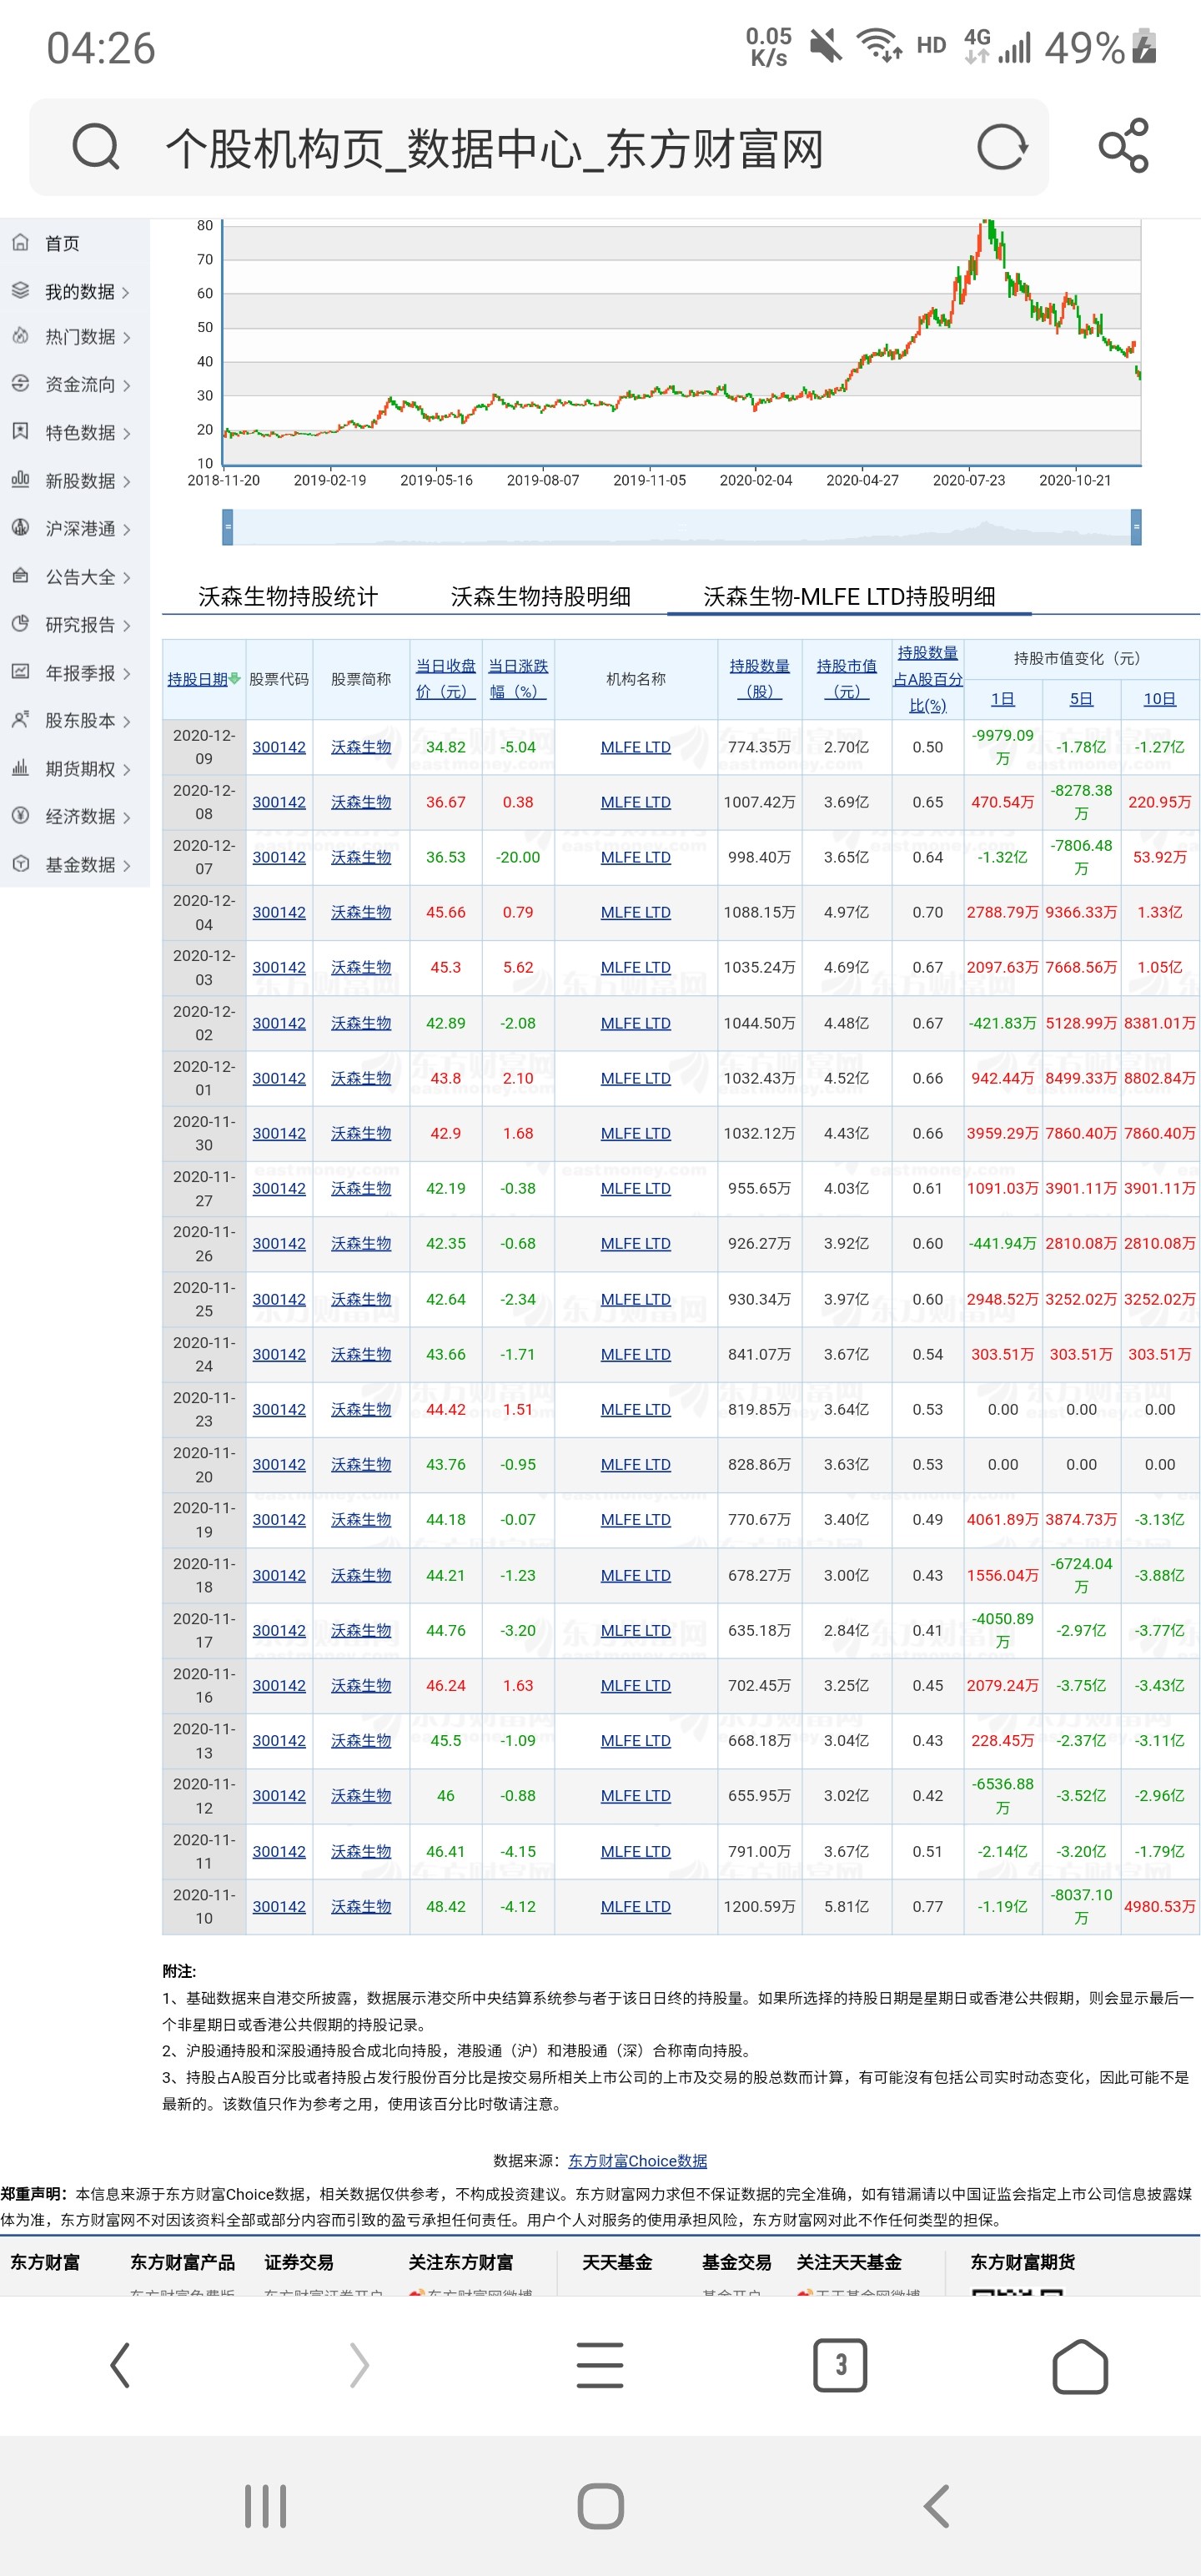The image size is (1201, 2576).
Task: Expand 研究报告 chevron
Action: (x=126, y=626)
